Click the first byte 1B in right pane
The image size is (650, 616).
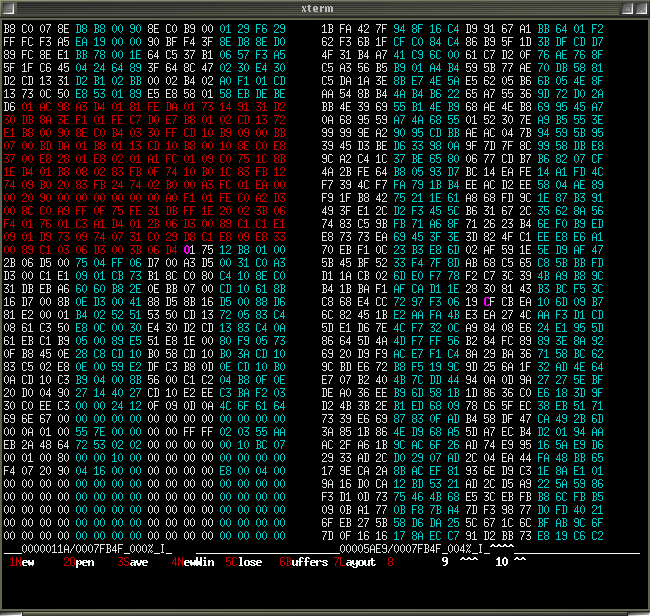326,28
